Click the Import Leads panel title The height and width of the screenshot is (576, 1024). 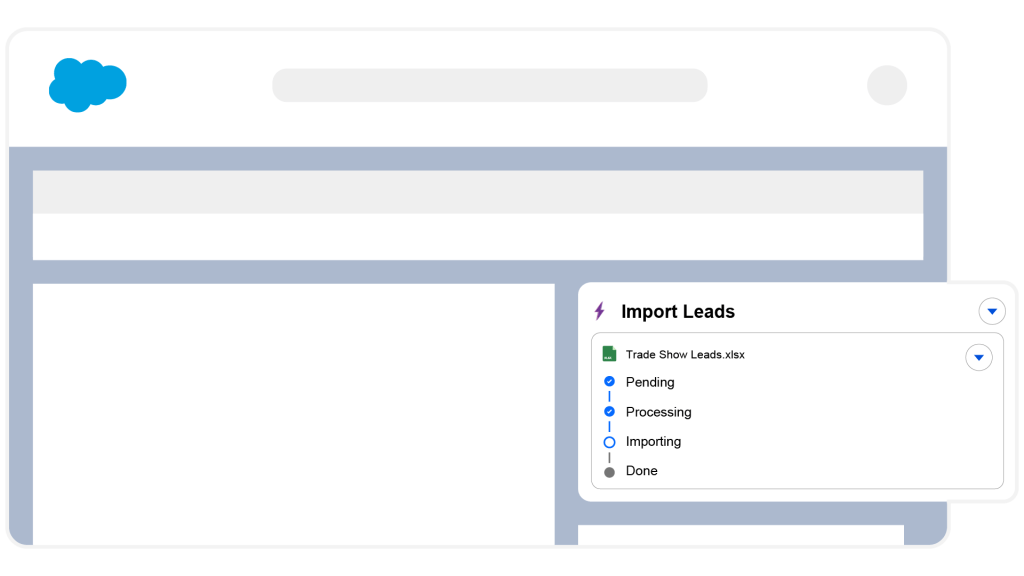click(679, 311)
